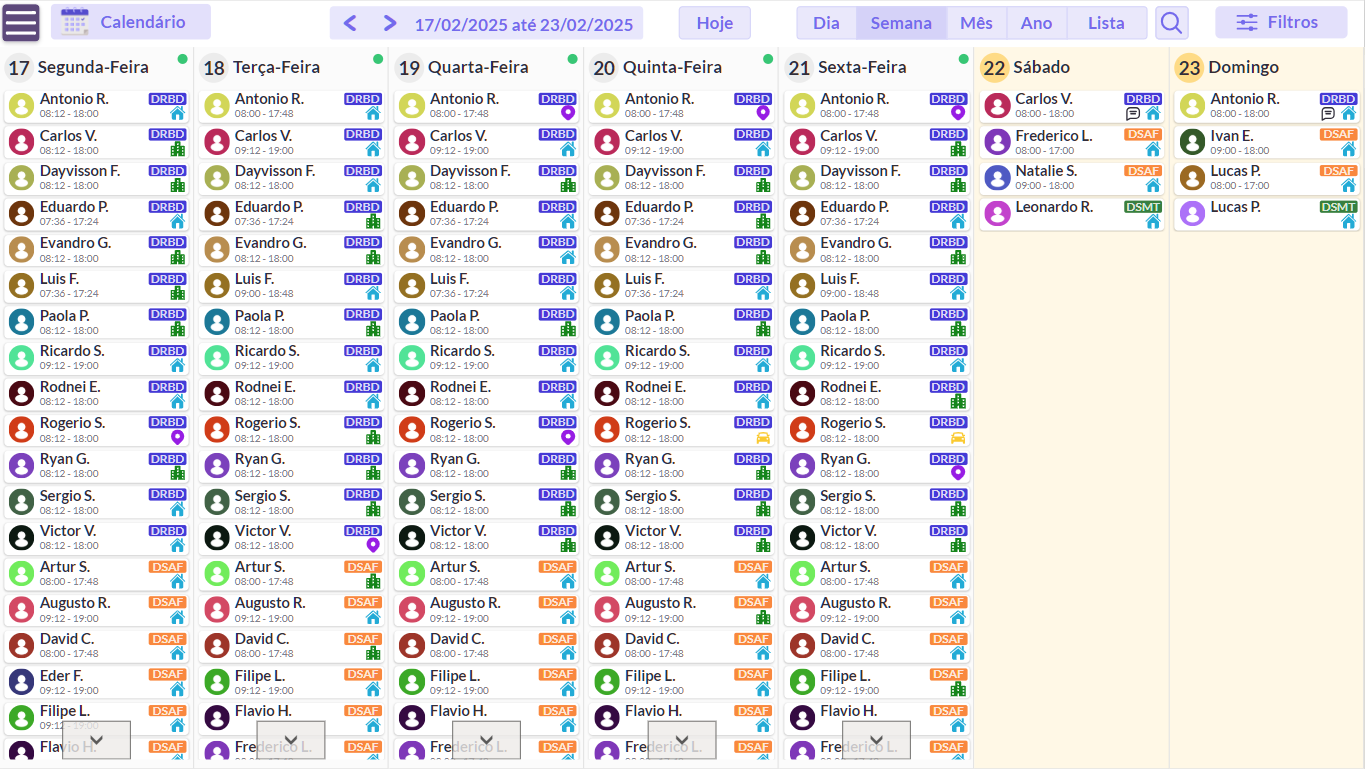1365x769 pixels.
Task: Click location pin icon for Ryan G. Friday
Action: (958, 473)
